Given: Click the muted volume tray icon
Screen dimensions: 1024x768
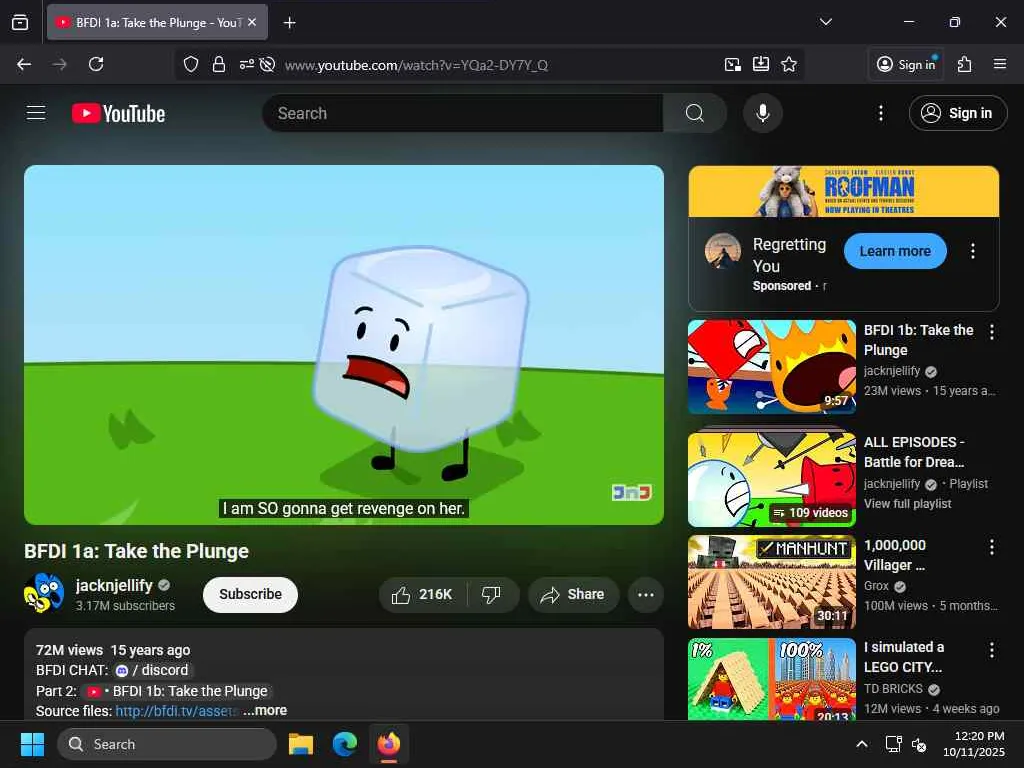Looking at the screenshot, I should [919, 744].
